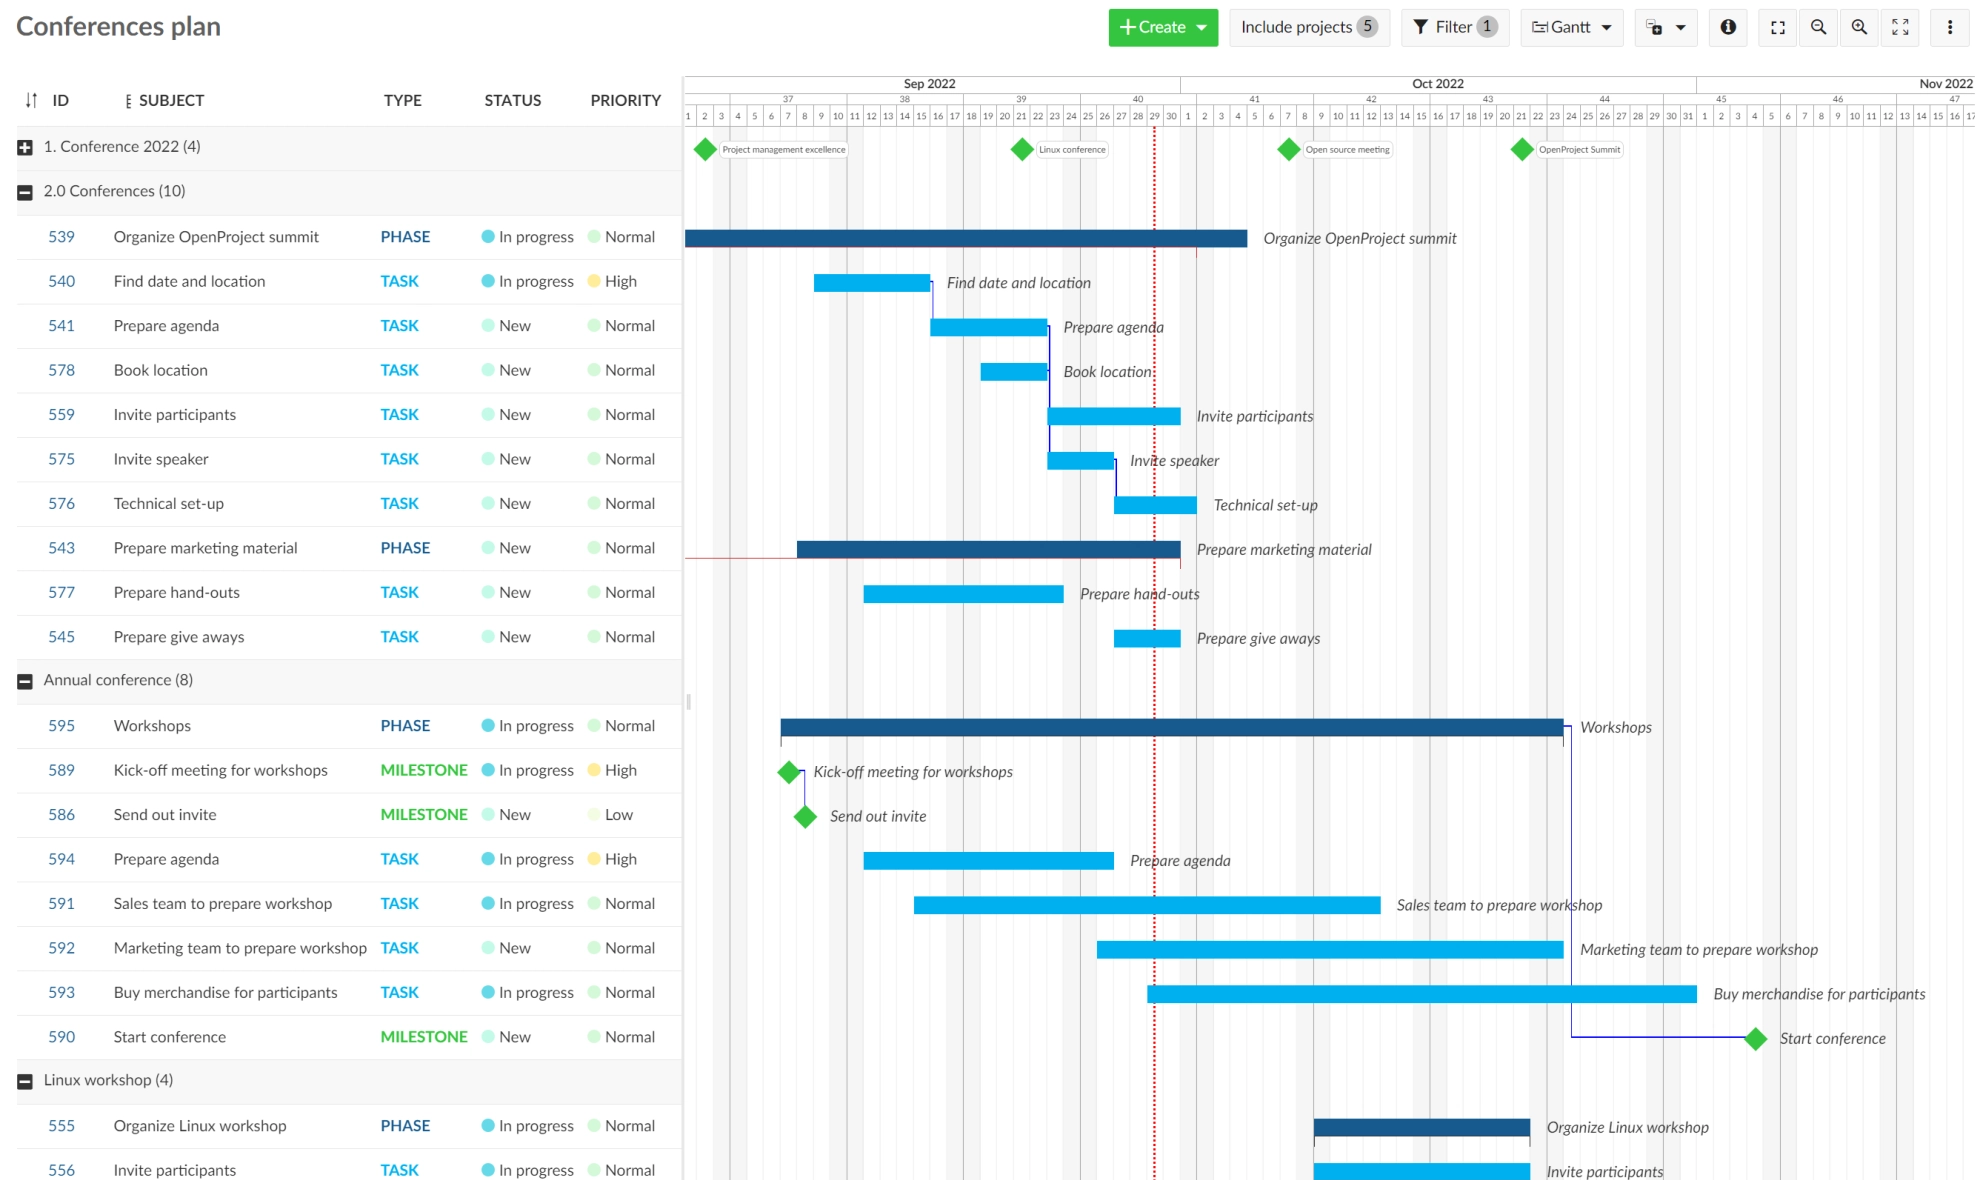The image size is (1980, 1180).
Task: Open the Gantt view switcher dropdown
Action: 1571,27
